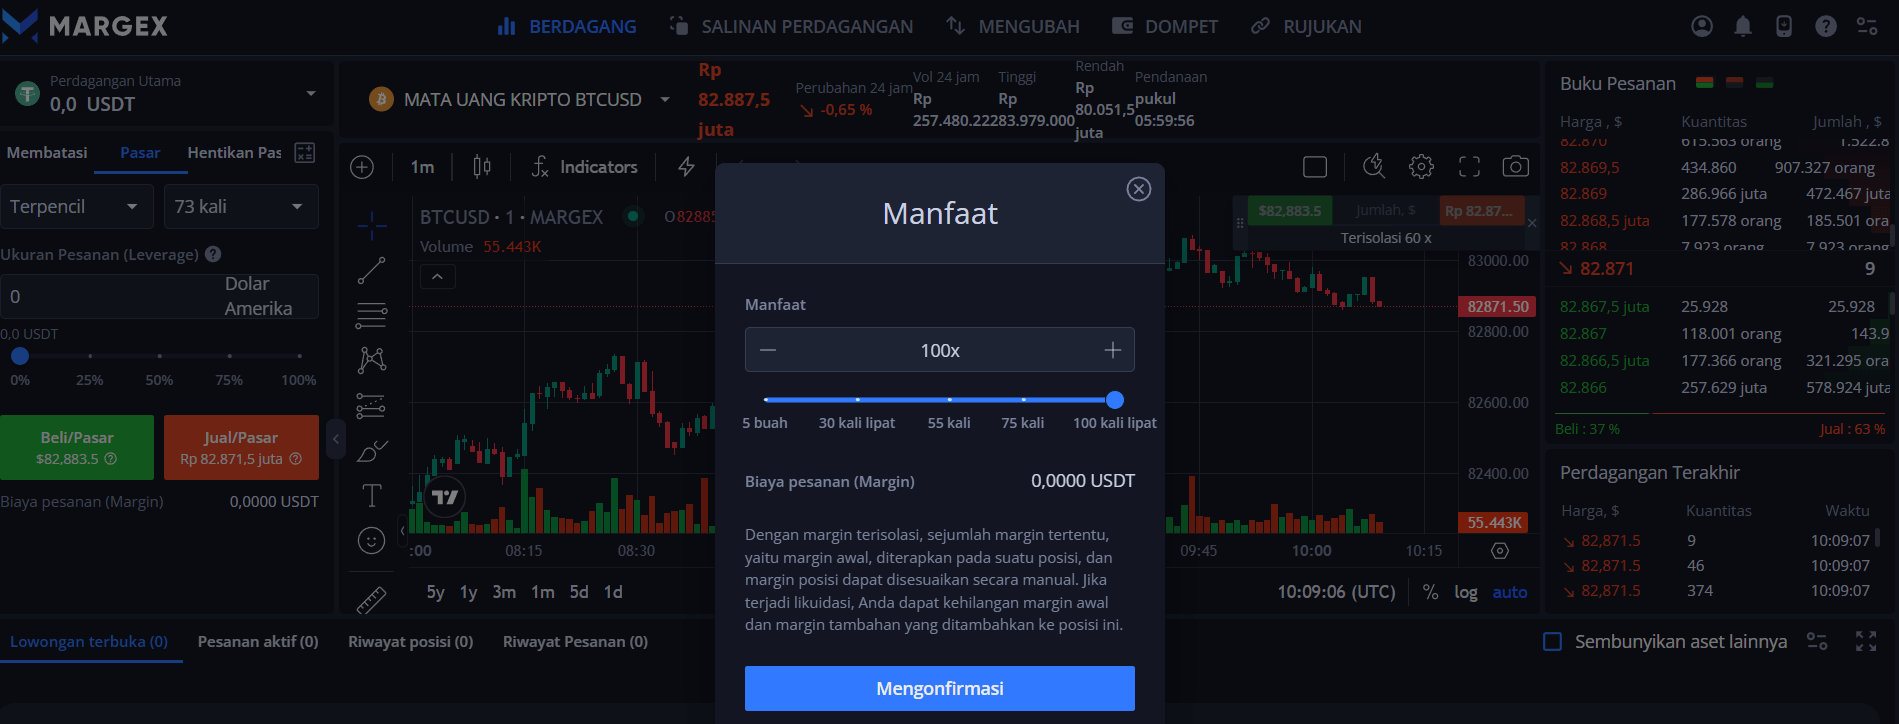
Task: Click the order size slider handle
Action: 20,356
